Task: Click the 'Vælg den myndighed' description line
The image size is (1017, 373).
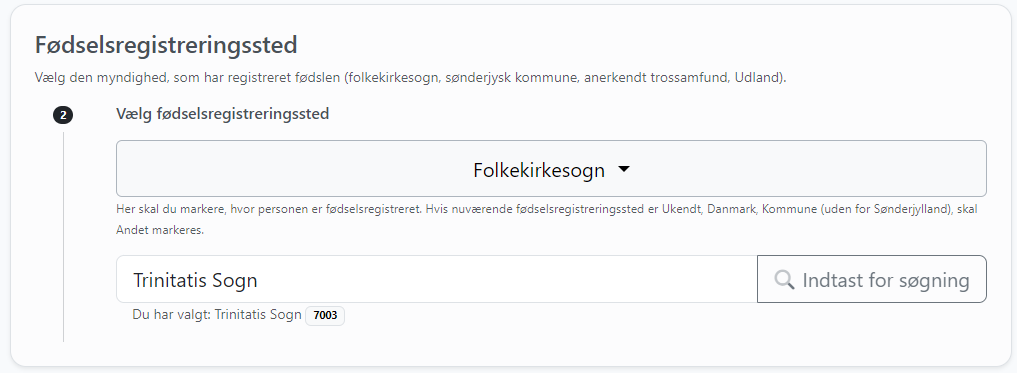Action: coord(410,78)
